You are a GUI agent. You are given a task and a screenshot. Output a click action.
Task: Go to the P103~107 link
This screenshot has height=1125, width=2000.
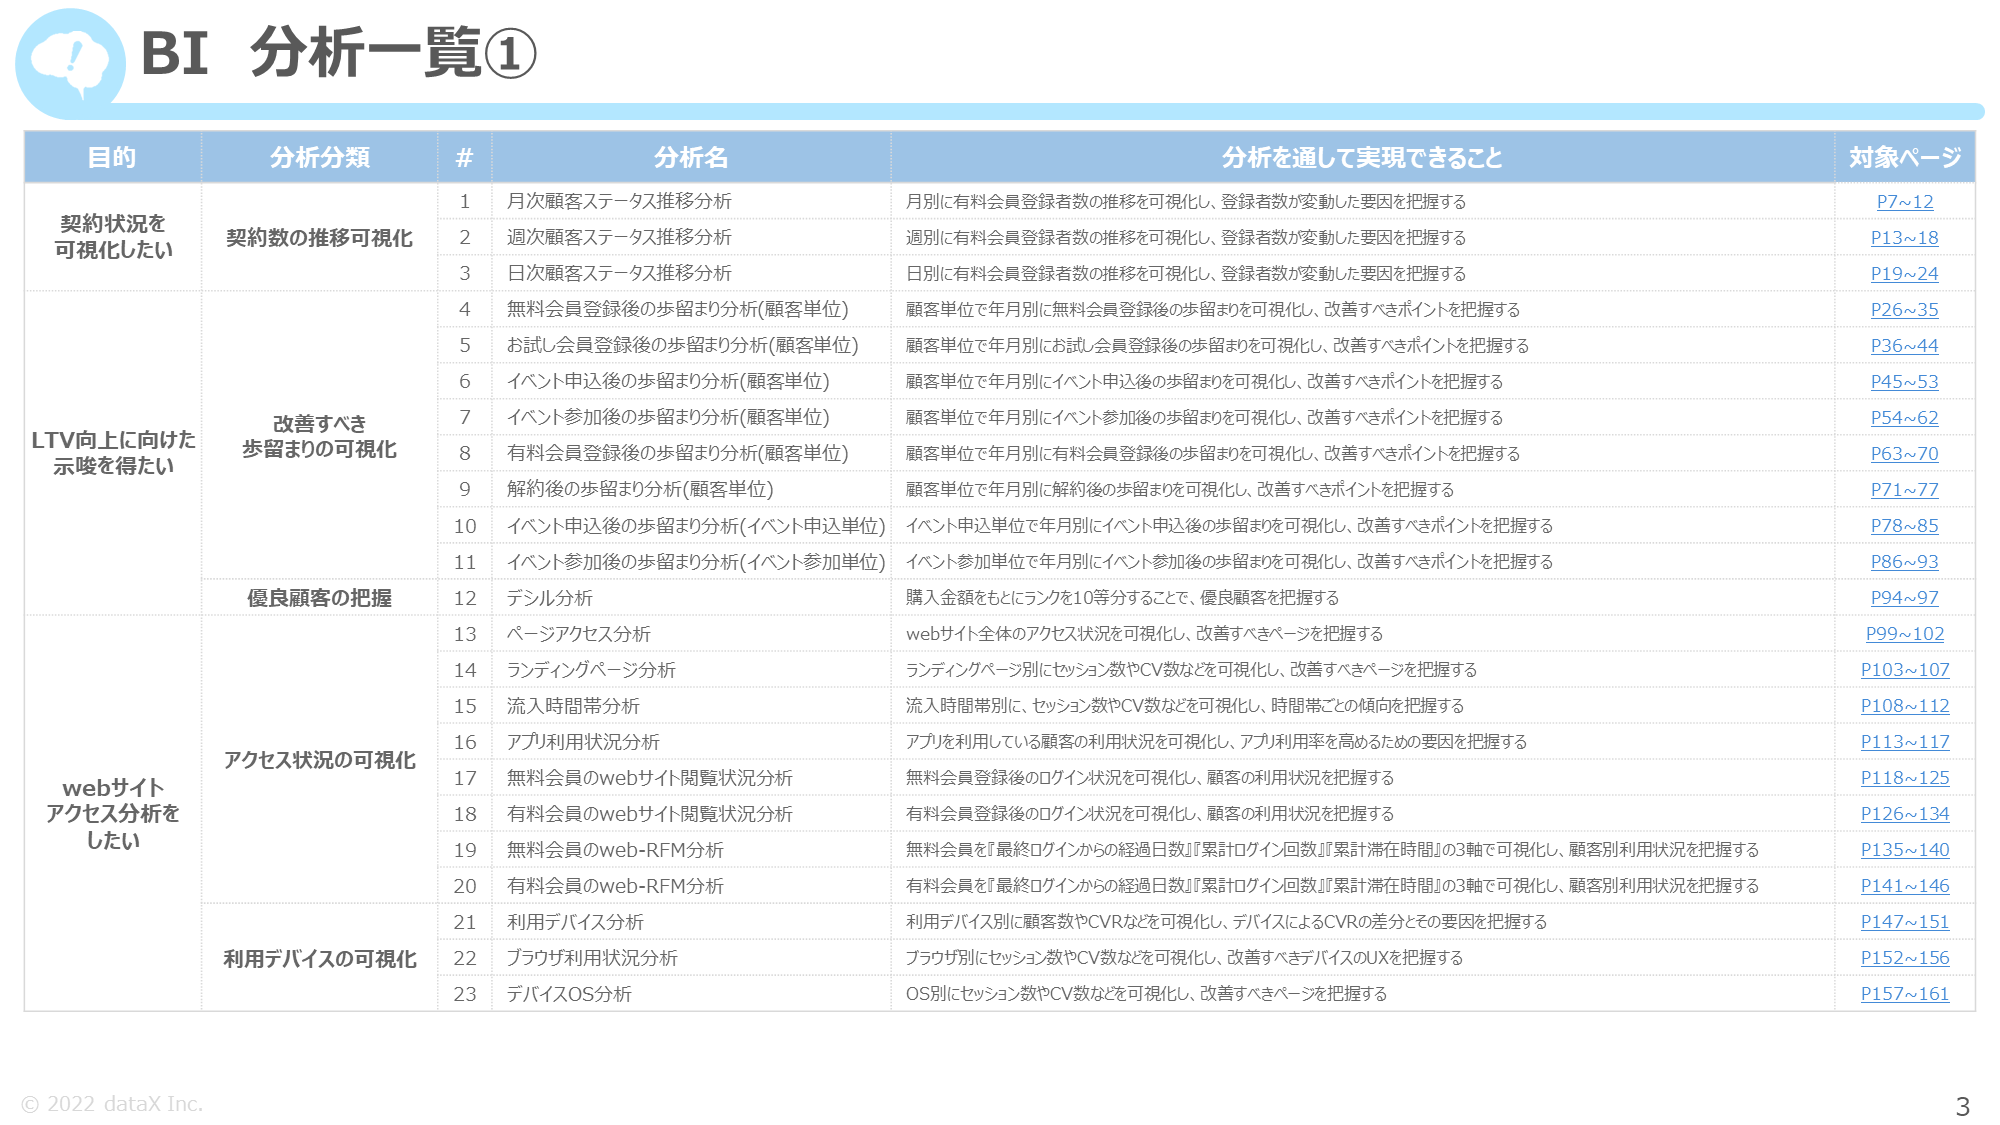[1904, 669]
